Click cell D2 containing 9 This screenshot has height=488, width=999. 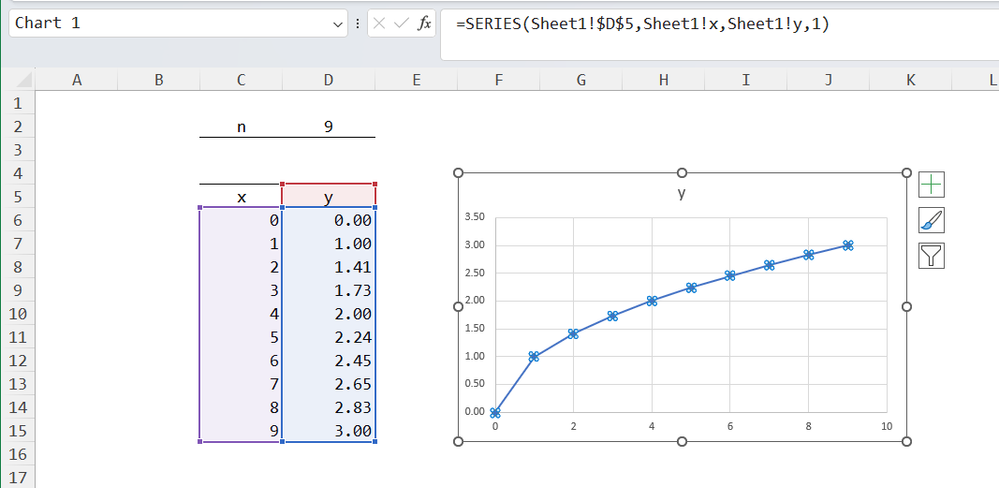click(328, 127)
